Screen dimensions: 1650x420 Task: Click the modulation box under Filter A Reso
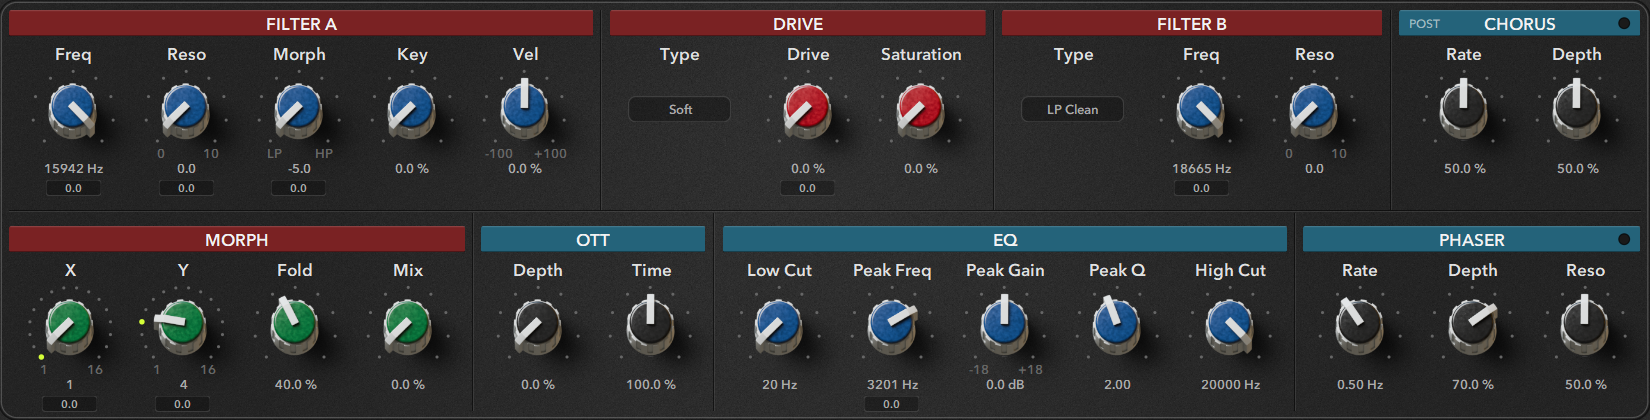tap(186, 188)
